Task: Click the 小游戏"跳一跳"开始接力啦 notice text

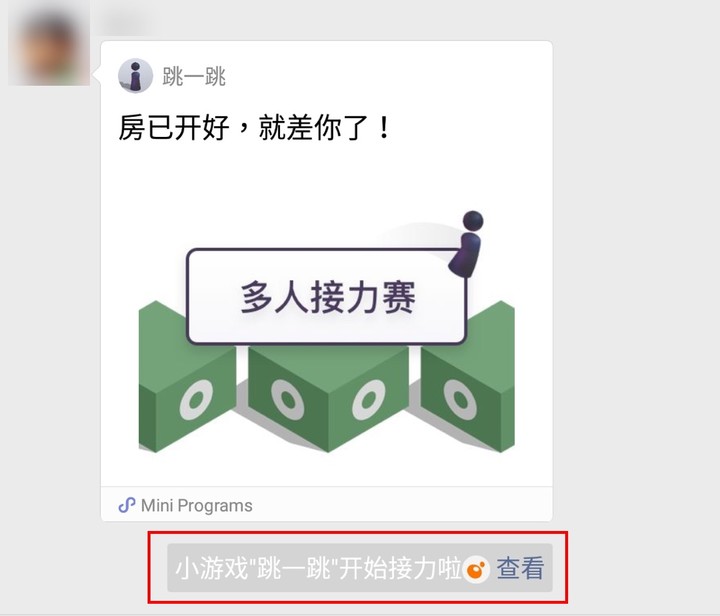Action: (x=319, y=568)
